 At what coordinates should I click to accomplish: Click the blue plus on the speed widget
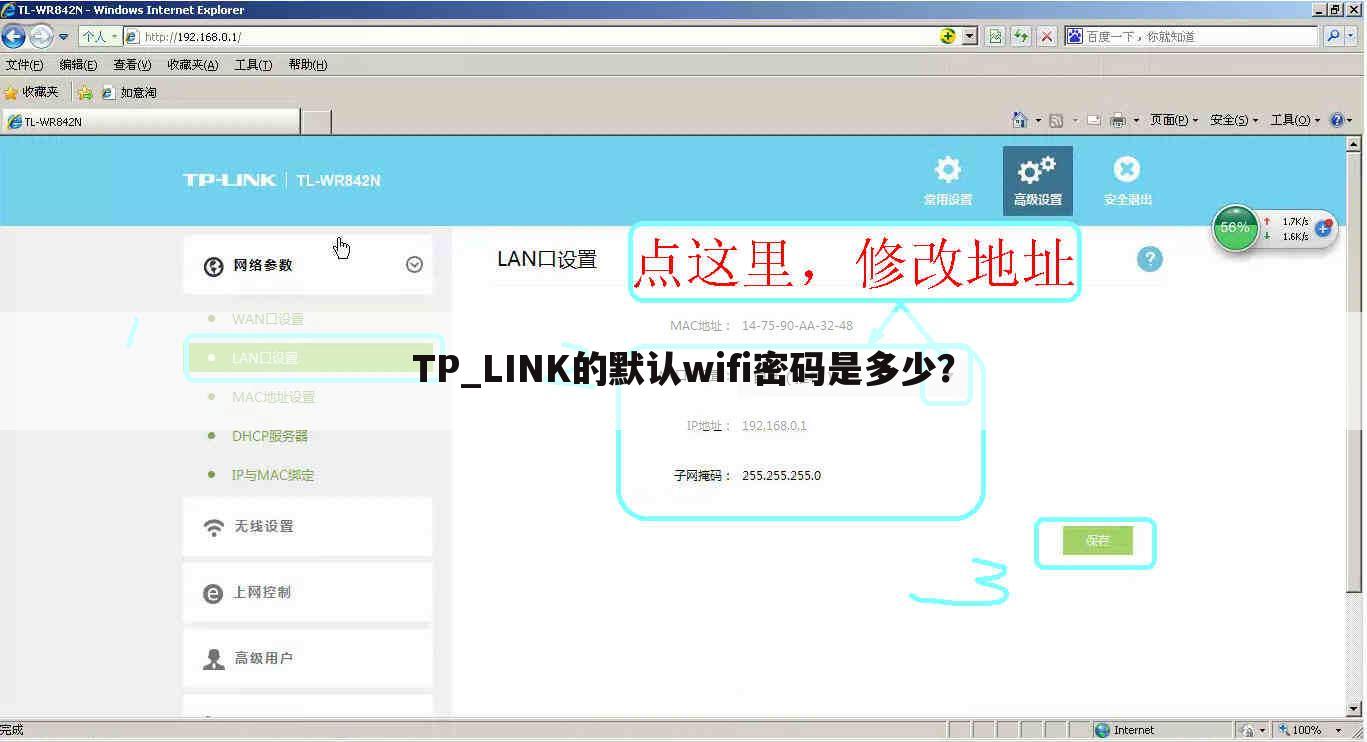(x=1323, y=228)
